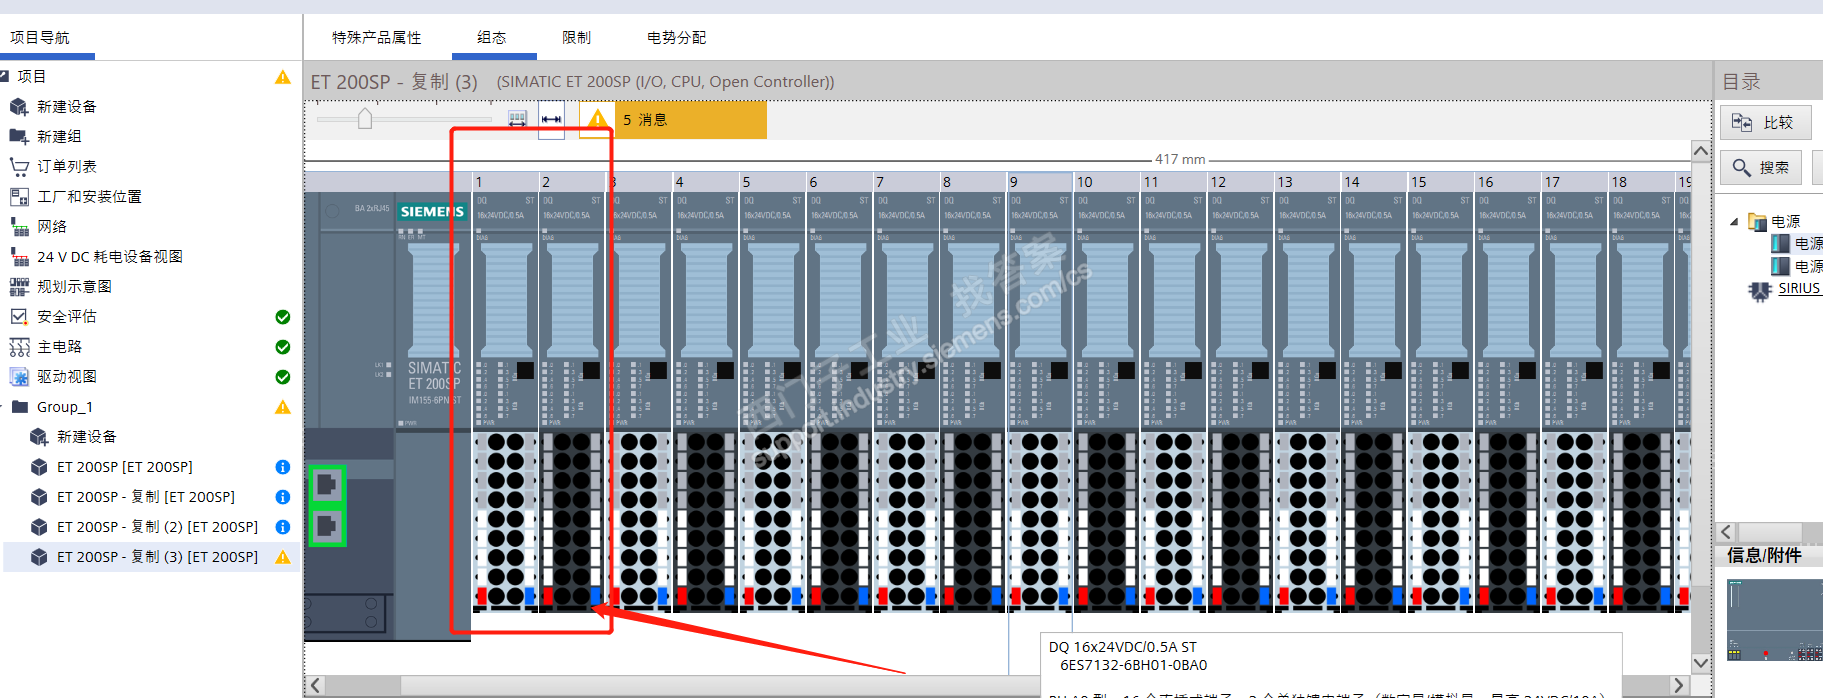Click vertical scrollbar up arrow
This screenshot has width=1823, height=698.
(x=1701, y=151)
